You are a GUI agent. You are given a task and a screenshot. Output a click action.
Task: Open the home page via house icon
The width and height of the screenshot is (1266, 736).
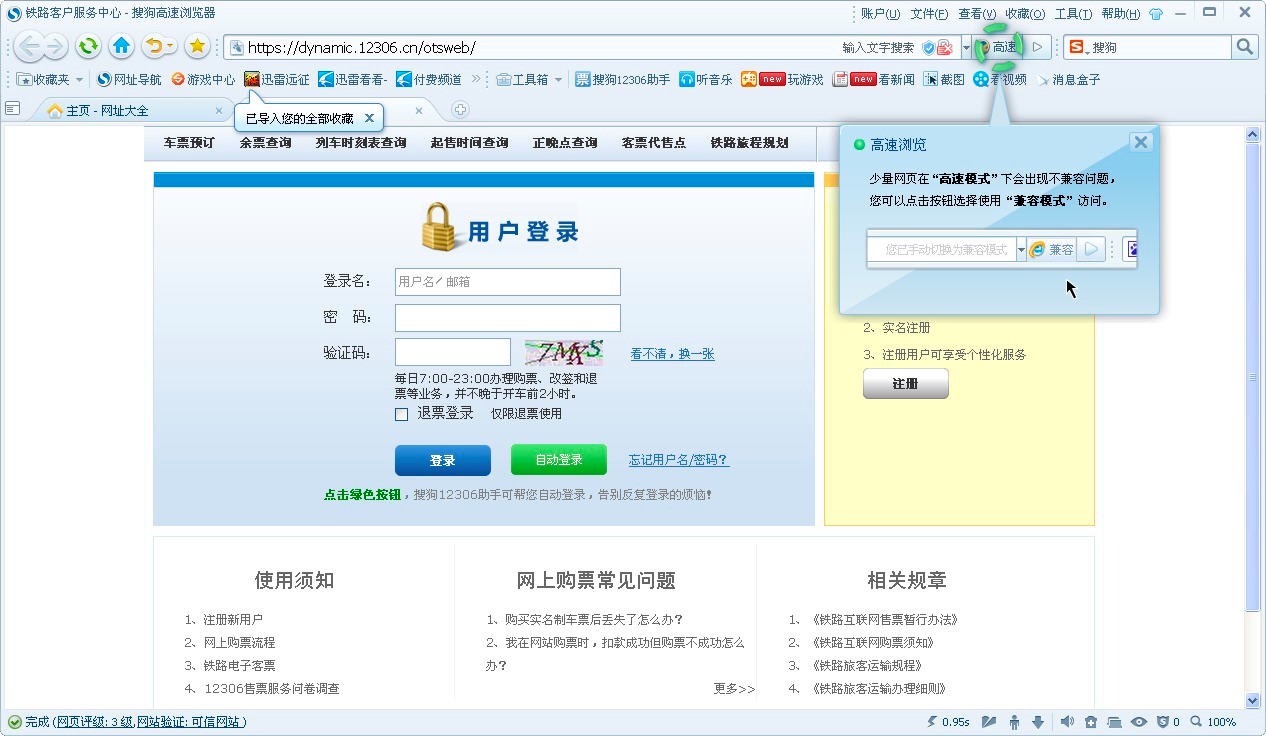click(122, 46)
